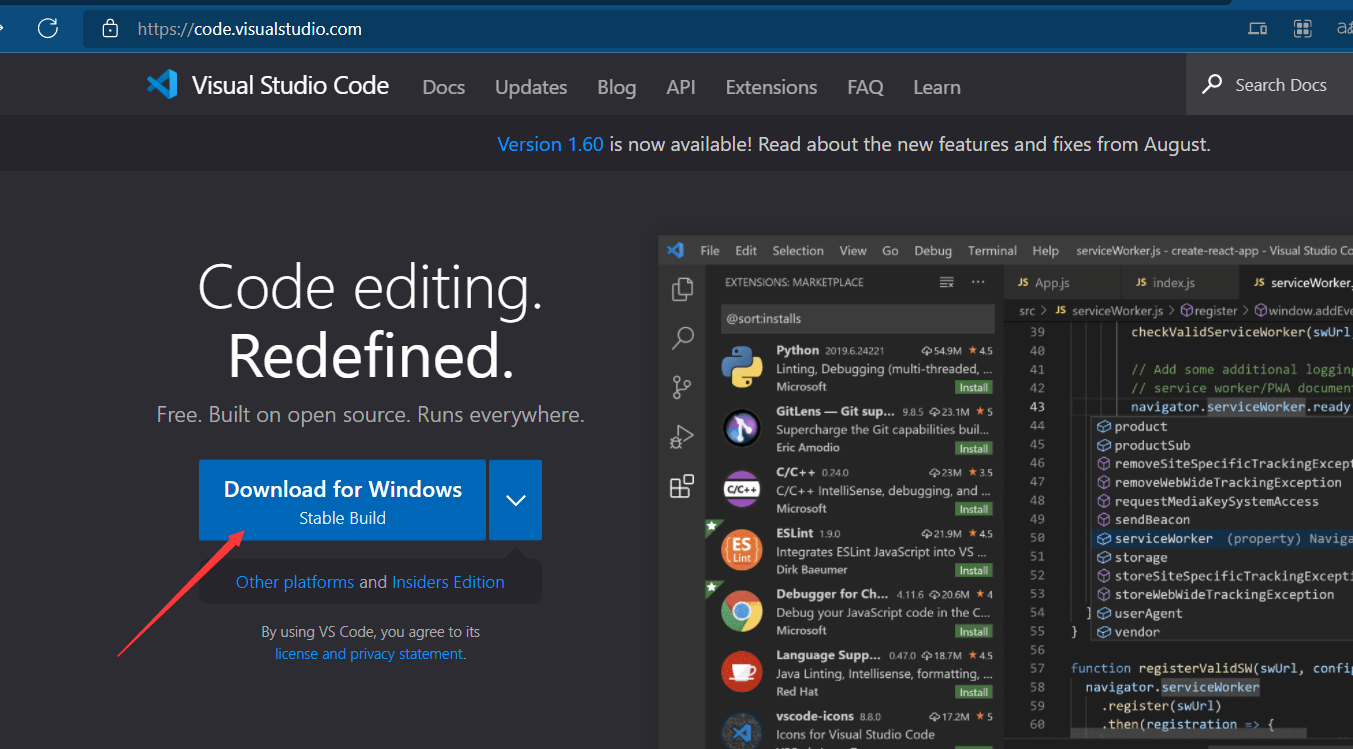Open Source Control icon in activity bar

[x=683, y=387]
